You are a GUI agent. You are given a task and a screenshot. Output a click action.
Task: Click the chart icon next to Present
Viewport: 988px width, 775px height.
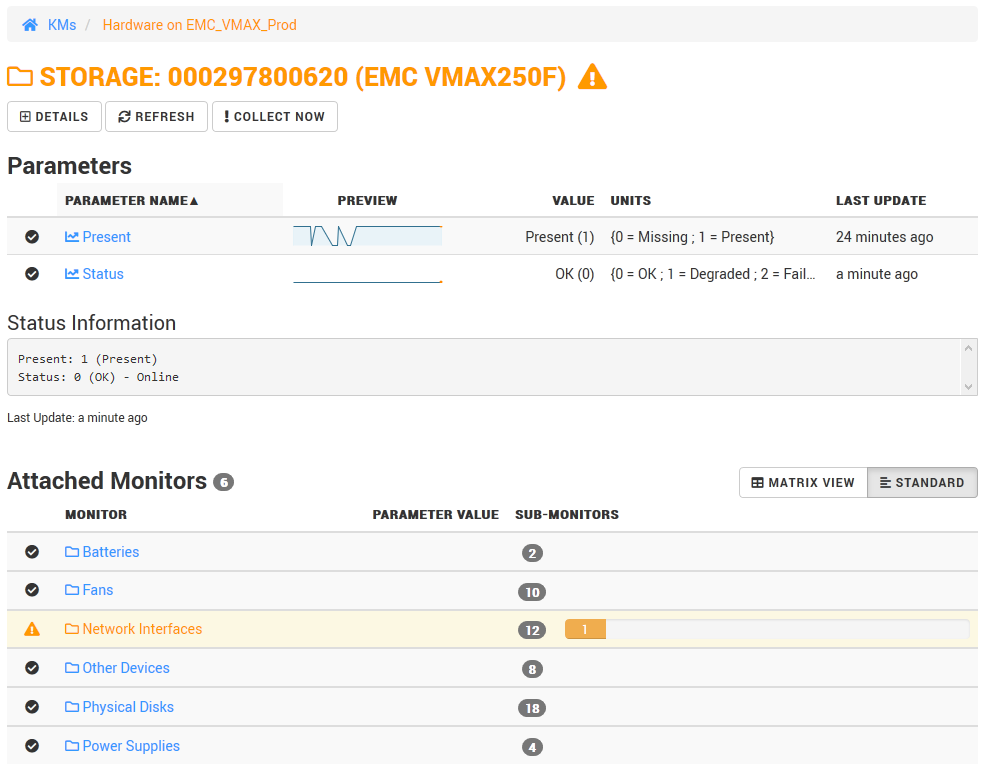(x=72, y=237)
